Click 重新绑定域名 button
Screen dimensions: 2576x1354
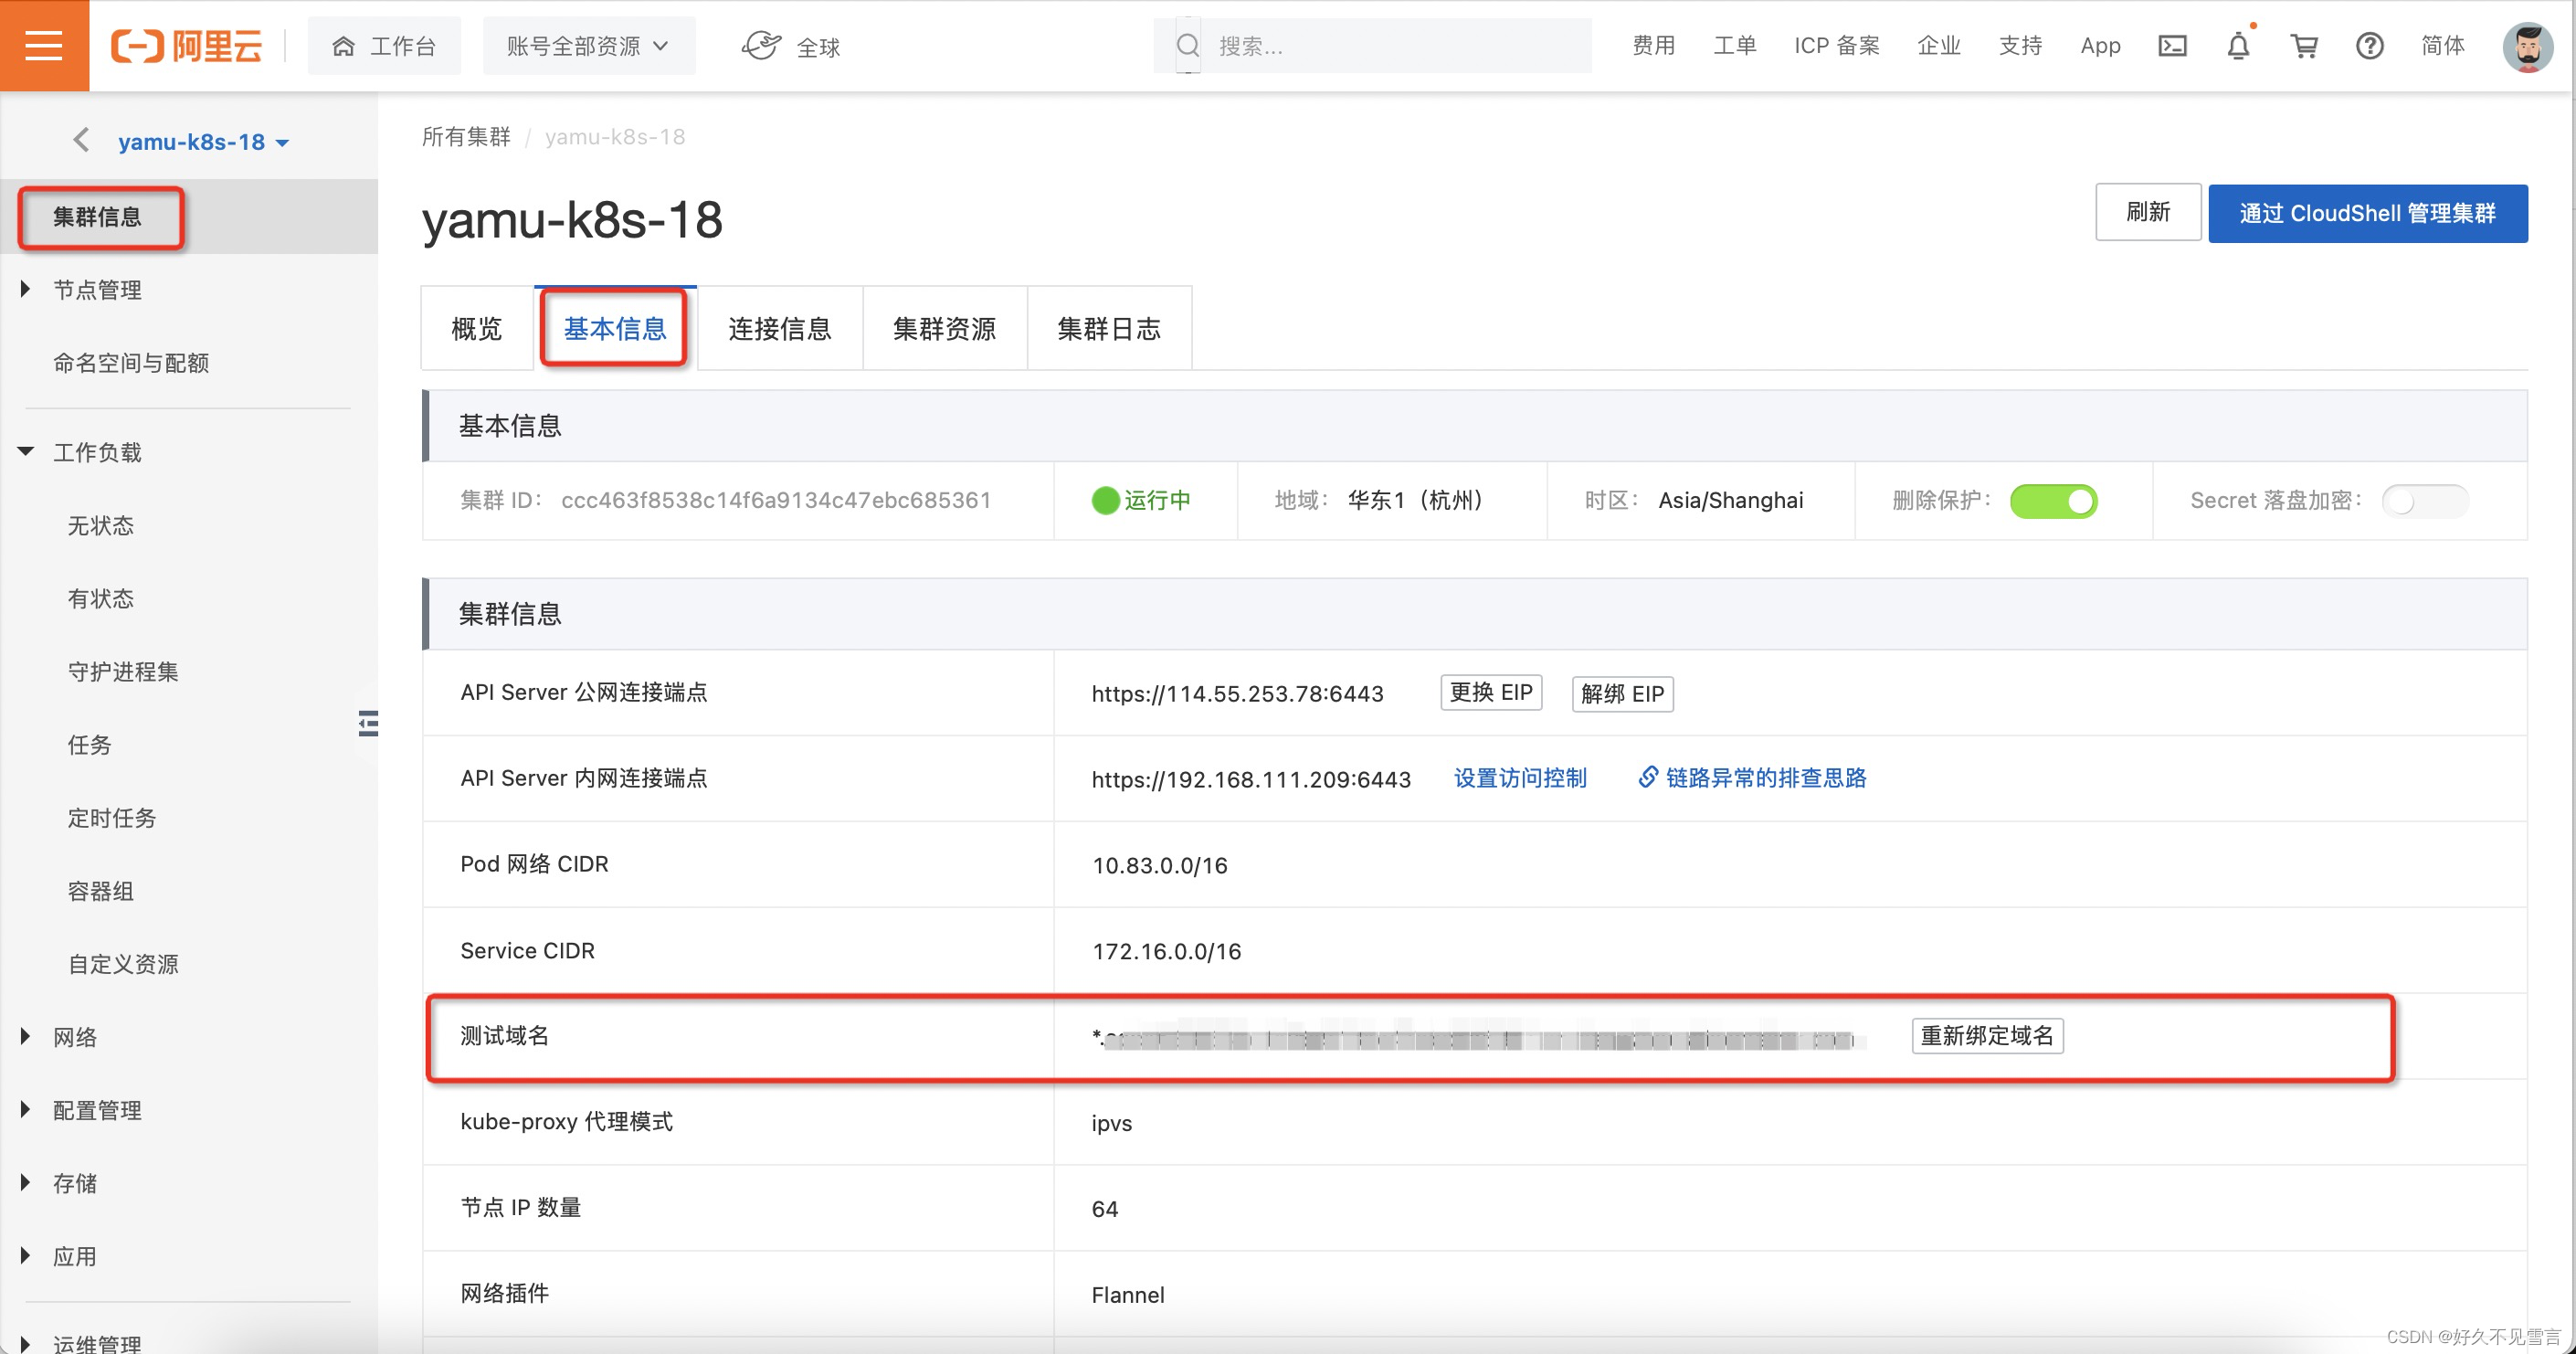[x=1987, y=1035]
